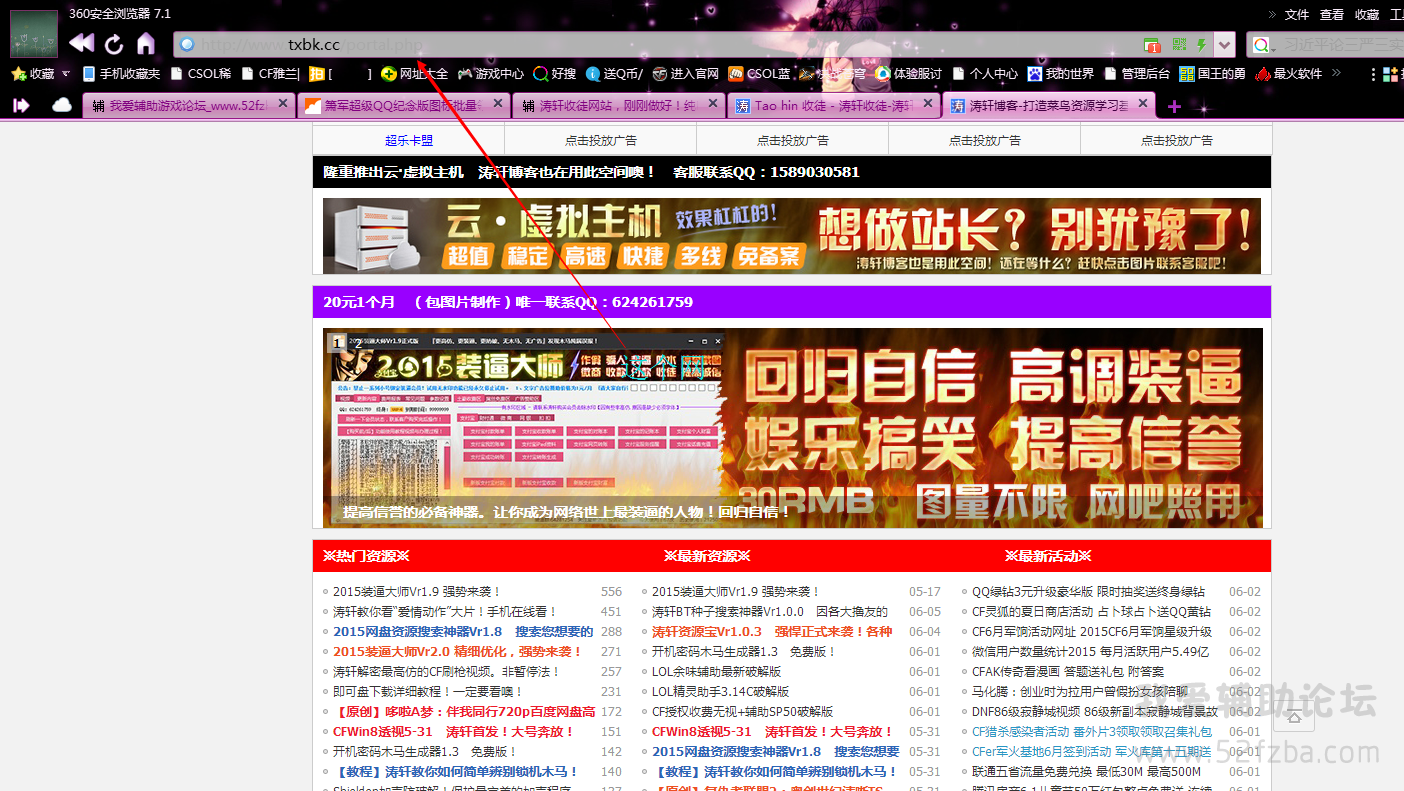Open the CSOL蓝 bookmark
The image size is (1404, 791).
pyautogui.click(x=759, y=74)
